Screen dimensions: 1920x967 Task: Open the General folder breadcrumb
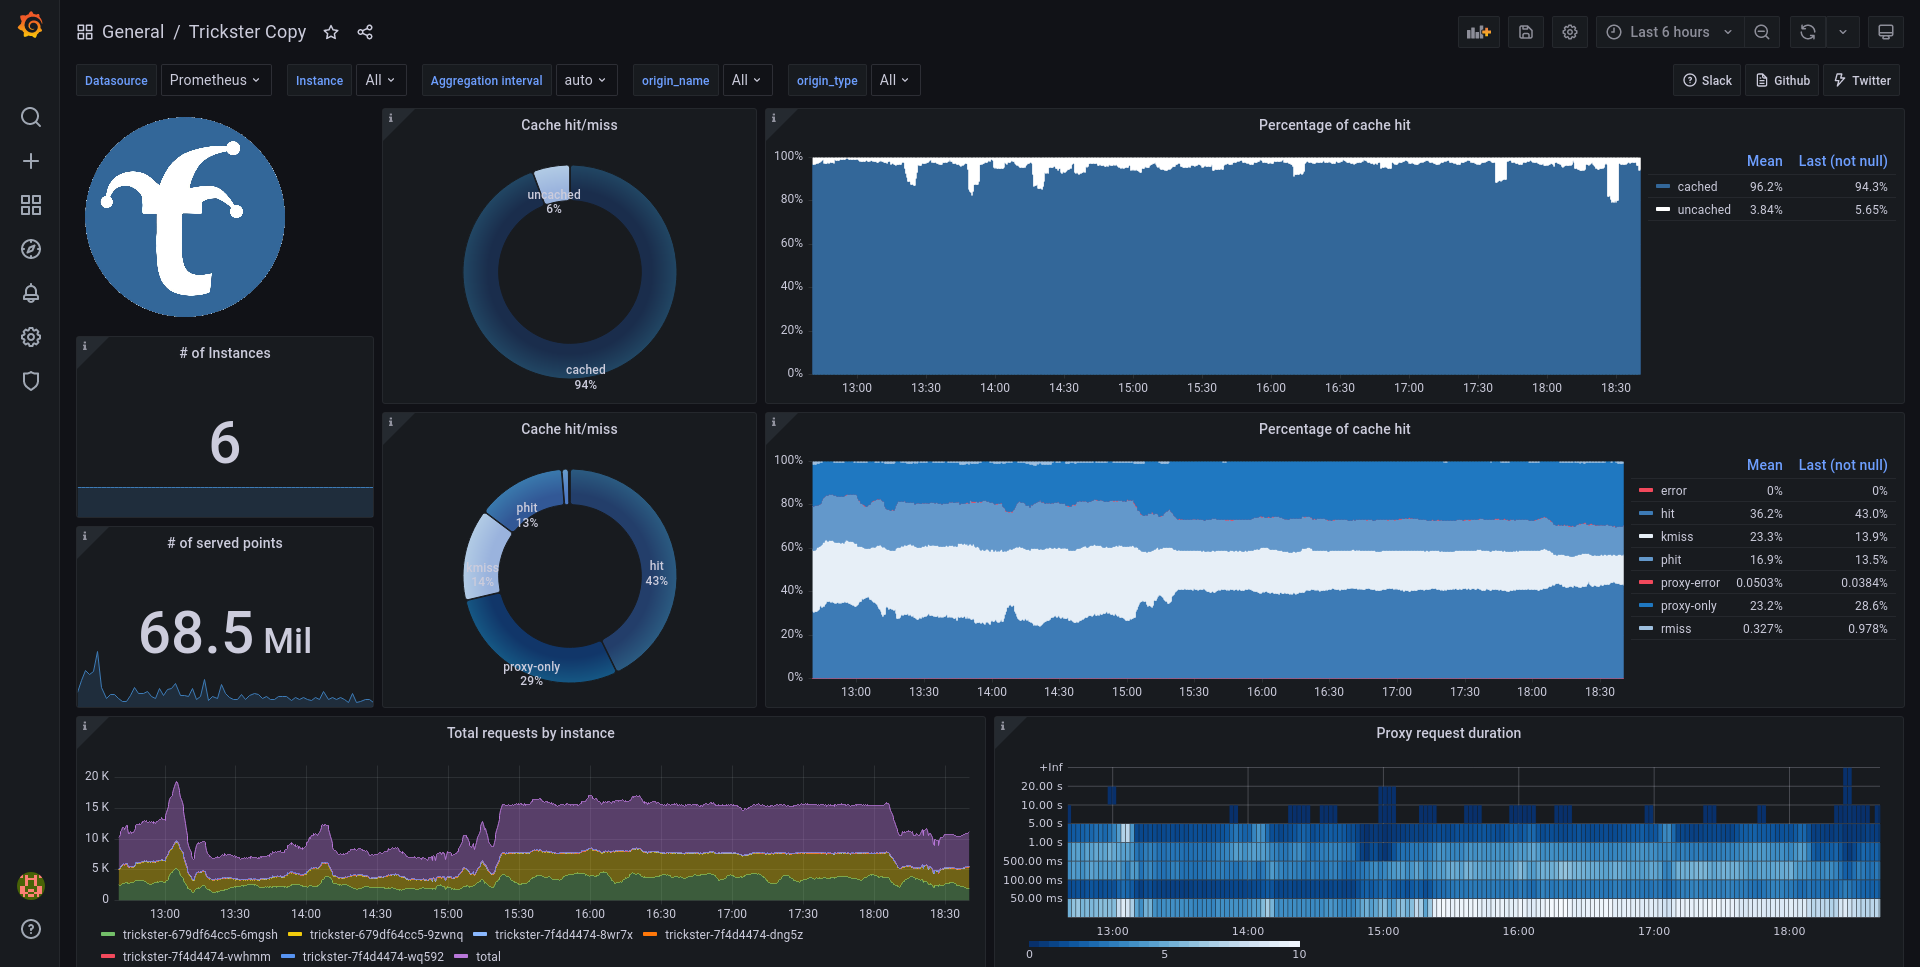click(133, 32)
